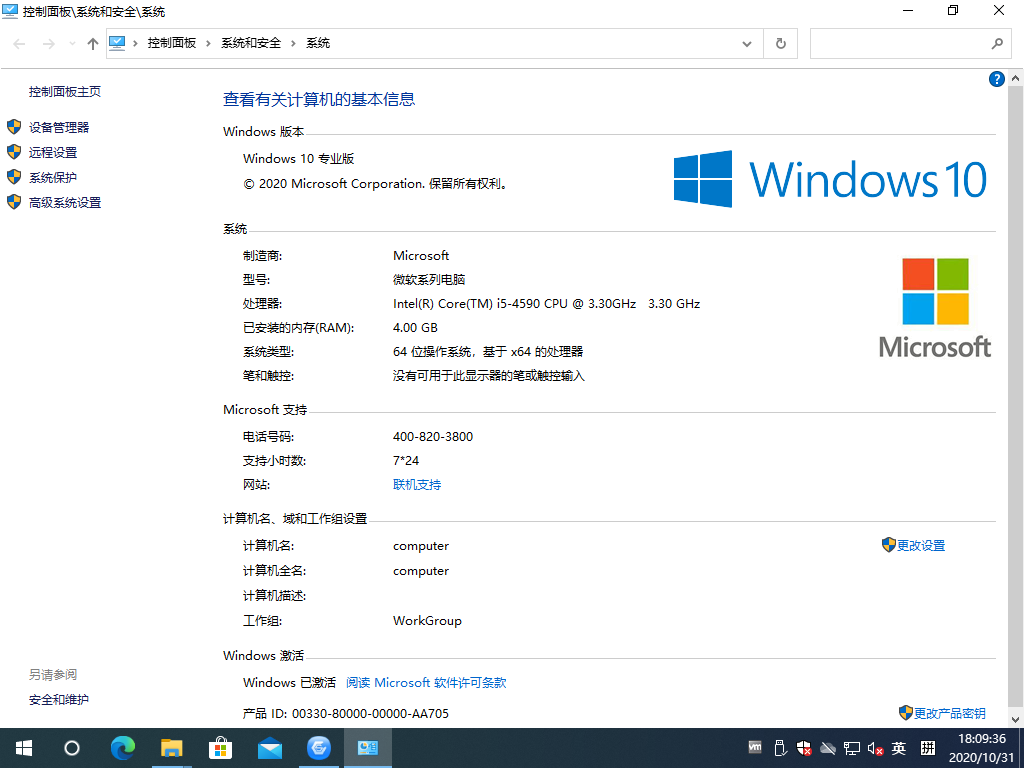Click the muted volume icon in tray
Image resolution: width=1024 pixels, height=768 pixels.
point(875,748)
